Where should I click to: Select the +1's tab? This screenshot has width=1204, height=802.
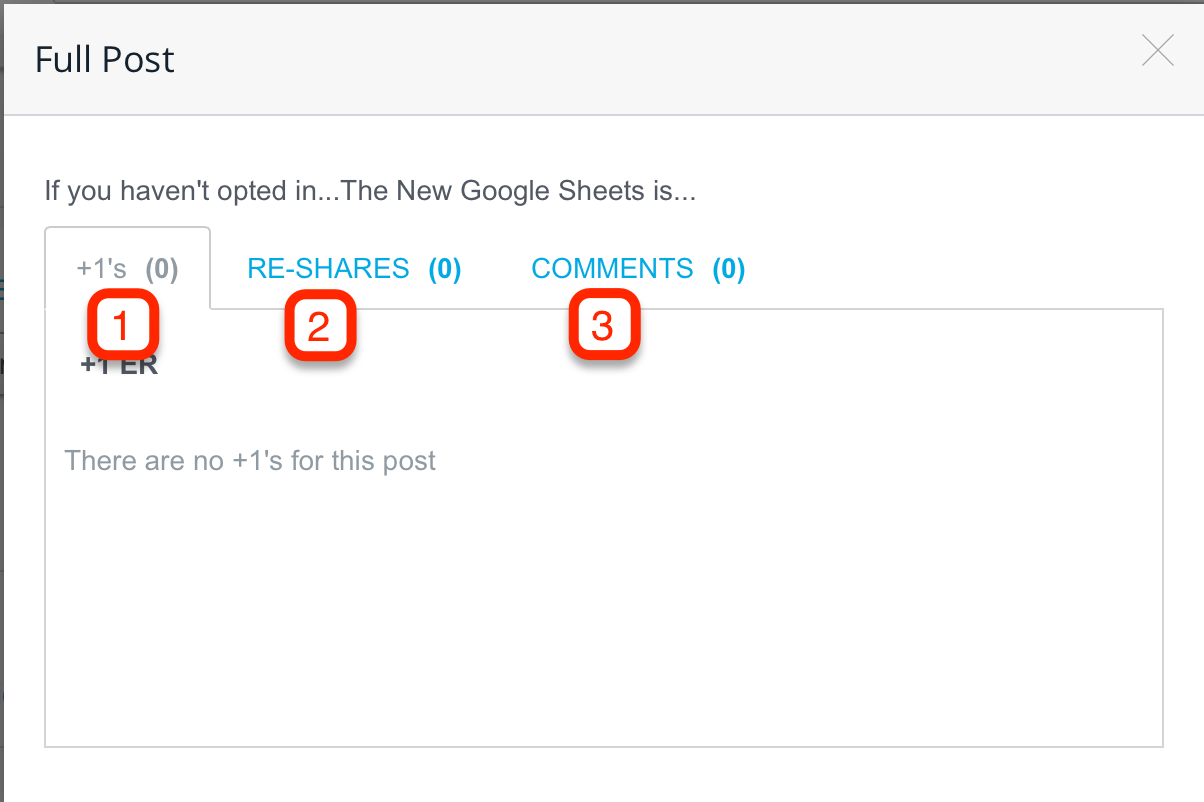click(x=127, y=269)
